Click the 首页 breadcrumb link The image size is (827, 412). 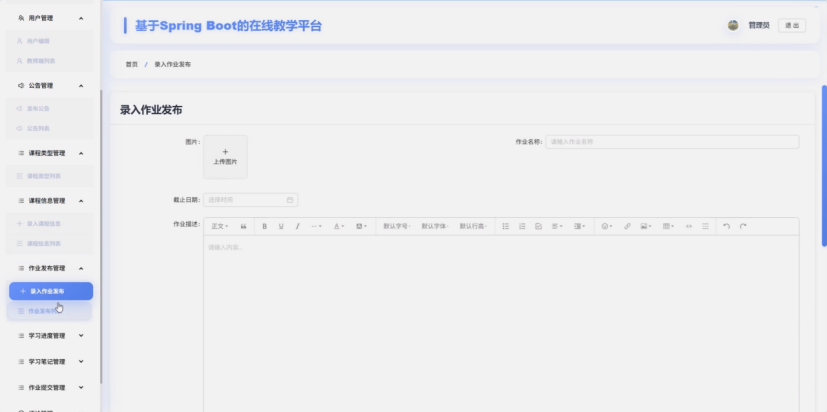click(x=131, y=64)
